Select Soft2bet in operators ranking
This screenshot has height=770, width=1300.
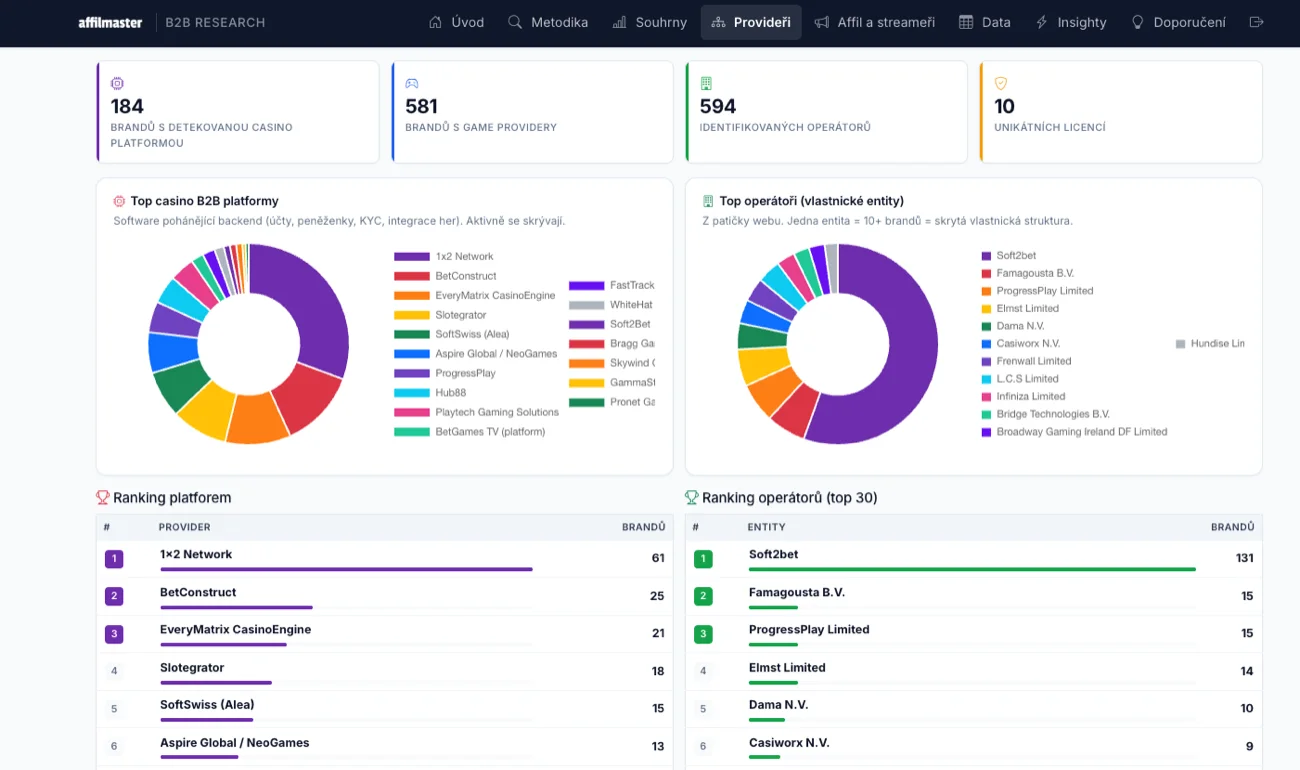(974, 559)
